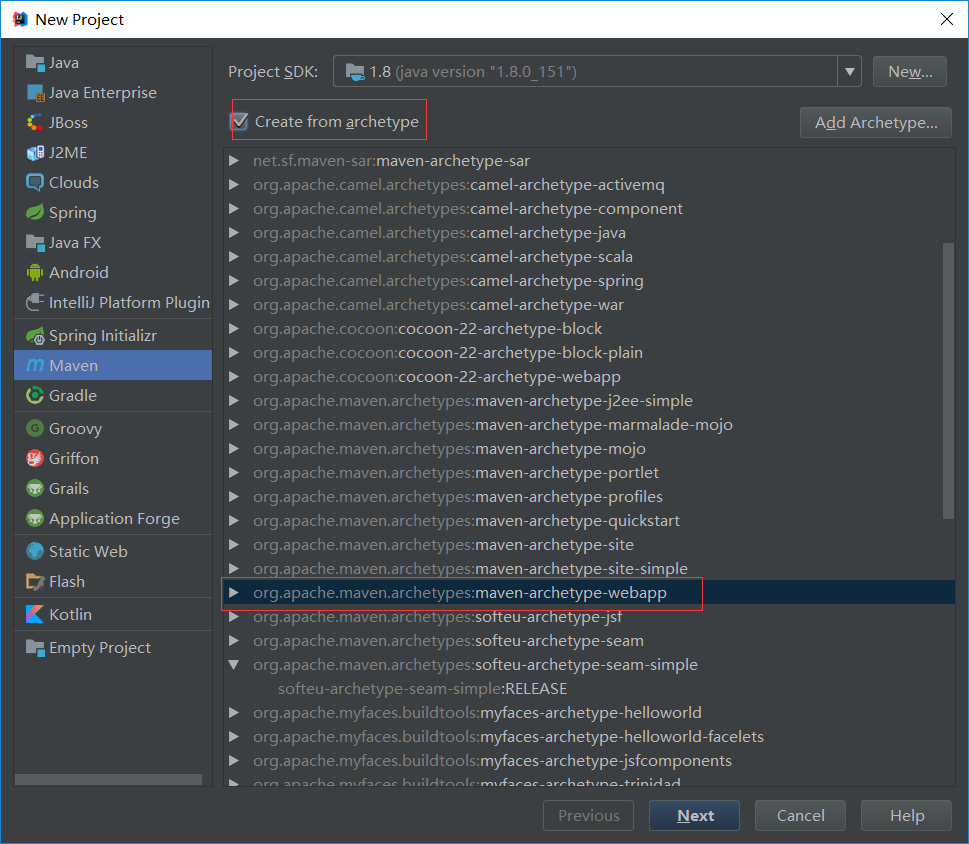Viewport: 969px width, 844px height.
Task: Open the Project SDK dropdown arrow
Action: tap(850, 72)
